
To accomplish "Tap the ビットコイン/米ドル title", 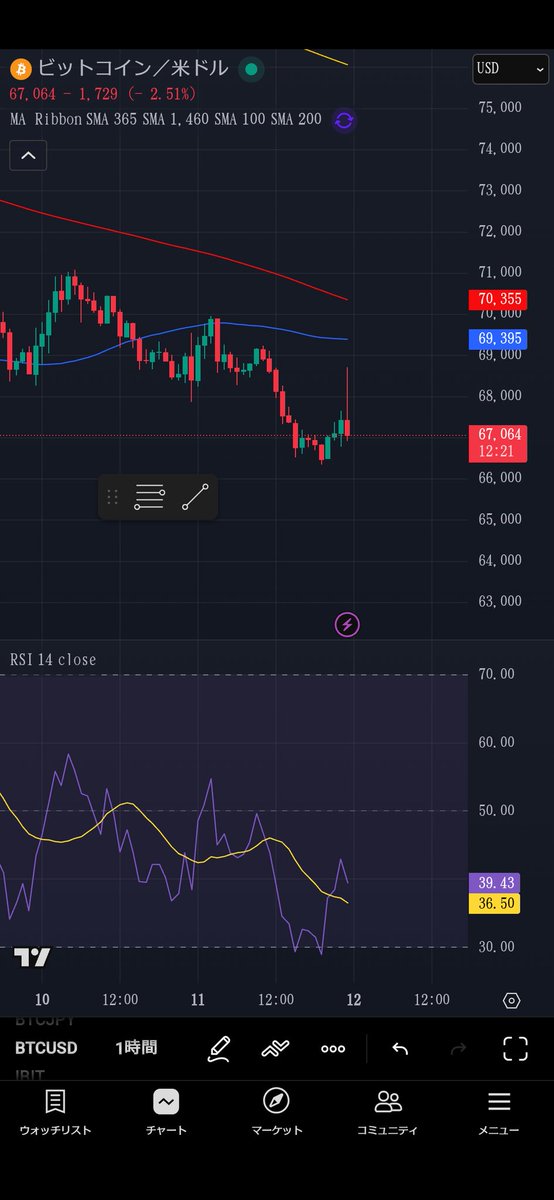I will click(133, 69).
